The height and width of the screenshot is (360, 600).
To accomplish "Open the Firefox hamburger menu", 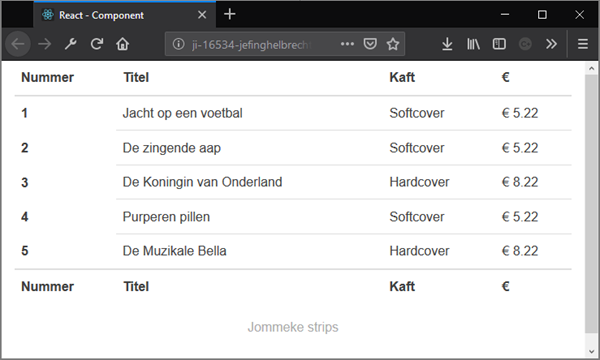I will click(582, 44).
